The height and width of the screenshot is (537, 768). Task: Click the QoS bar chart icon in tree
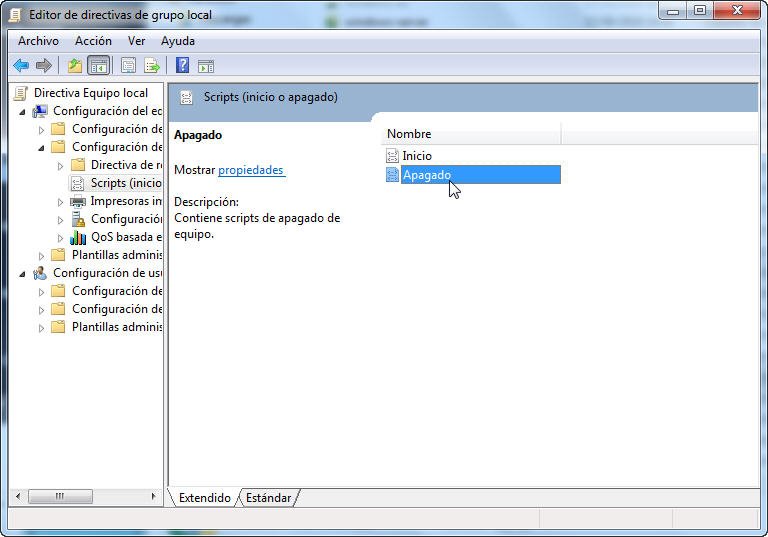point(78,237)
